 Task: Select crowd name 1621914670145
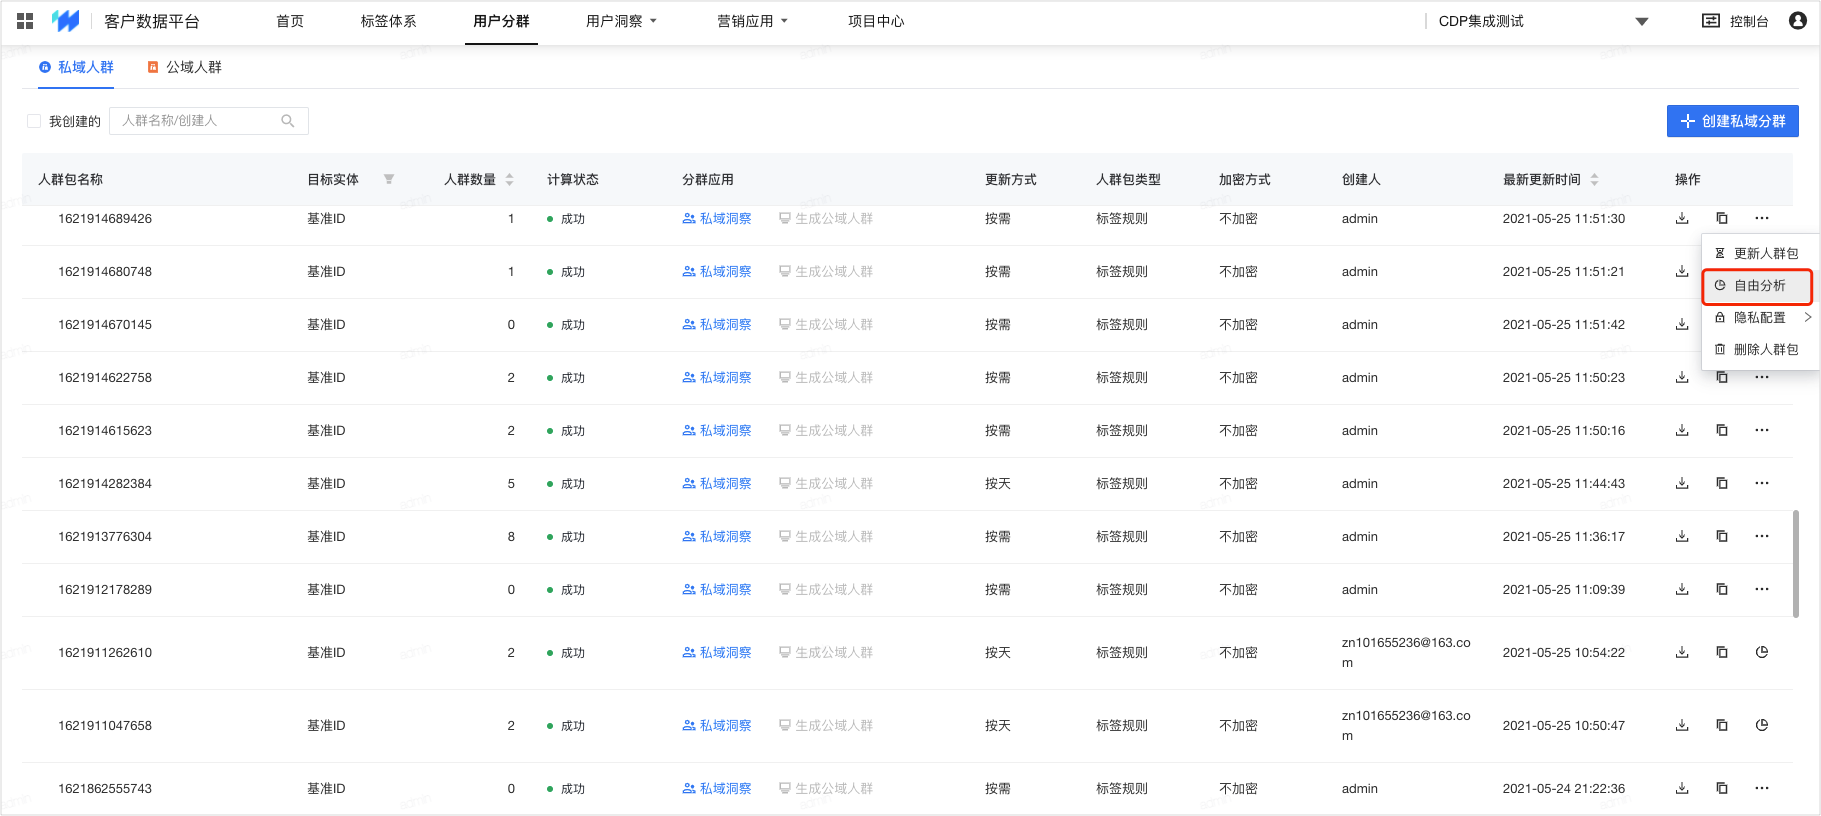(105, 324)
